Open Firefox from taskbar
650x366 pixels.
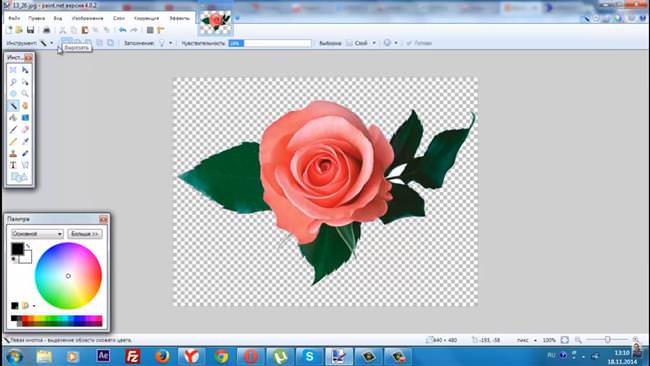[162, 356]
